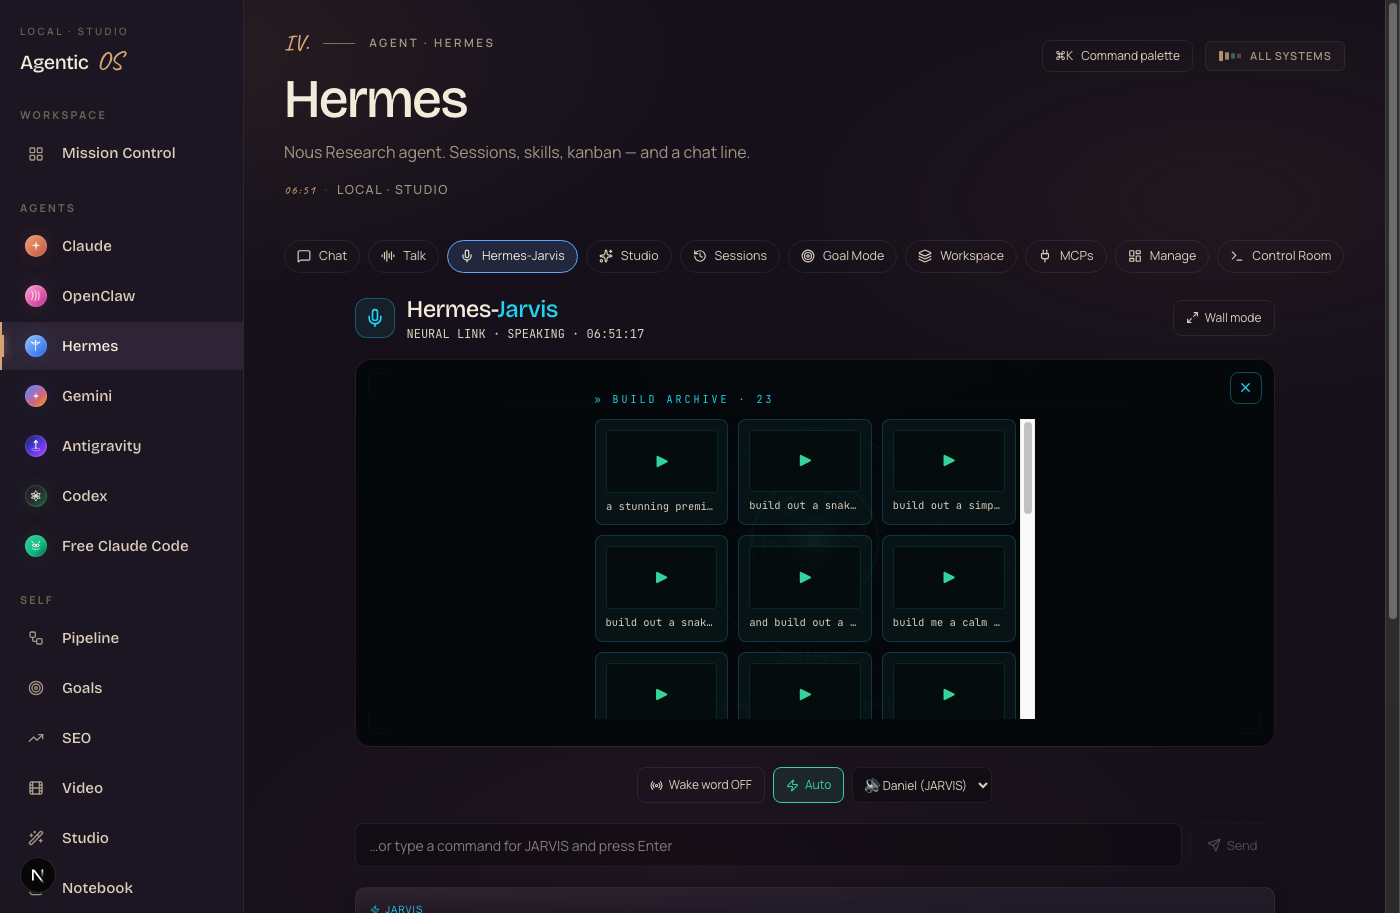Open Notebook in the sidebar
This screenshot has width=1400, height=913.
pyautogui.click(x=97, y=888)
